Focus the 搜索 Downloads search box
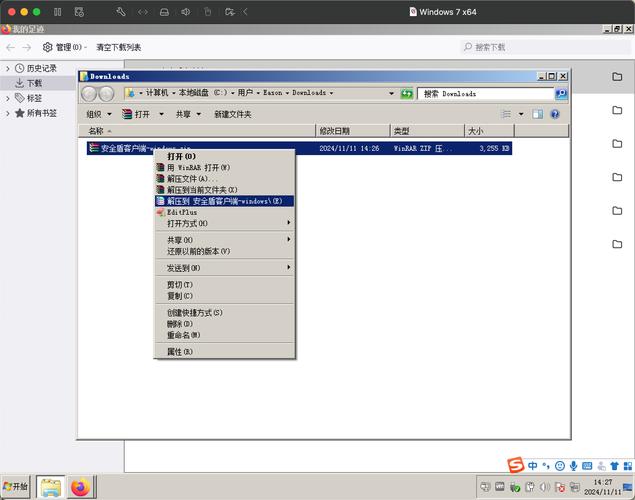Screen dimensions: 635x500 (x=486, y=94)
